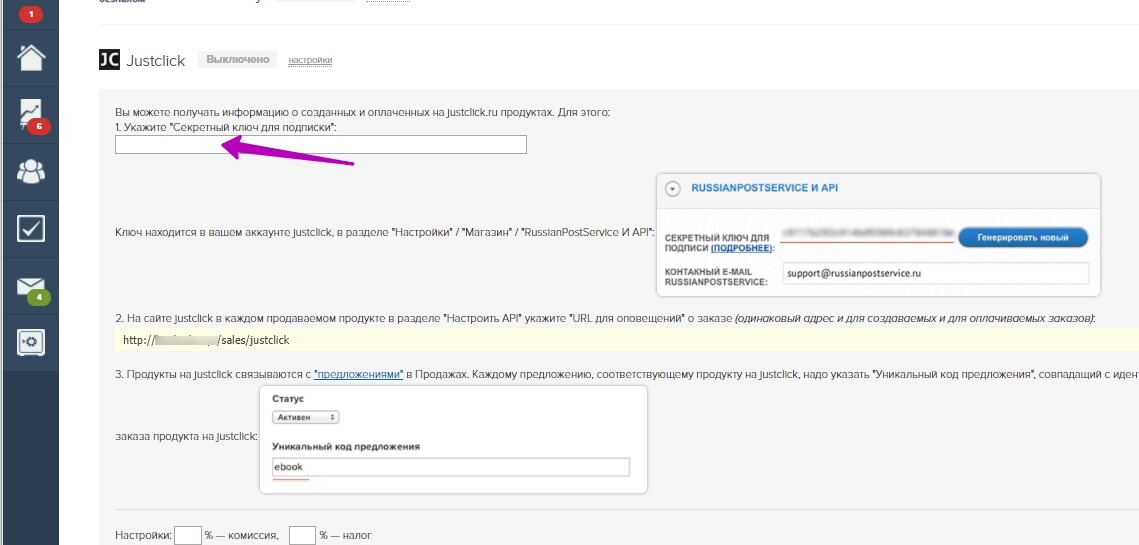Image resolution: width=1139 pixels, height=545 pixels.
Task: Open the "Активен" status dropdown
Action: tap(306, 417)
